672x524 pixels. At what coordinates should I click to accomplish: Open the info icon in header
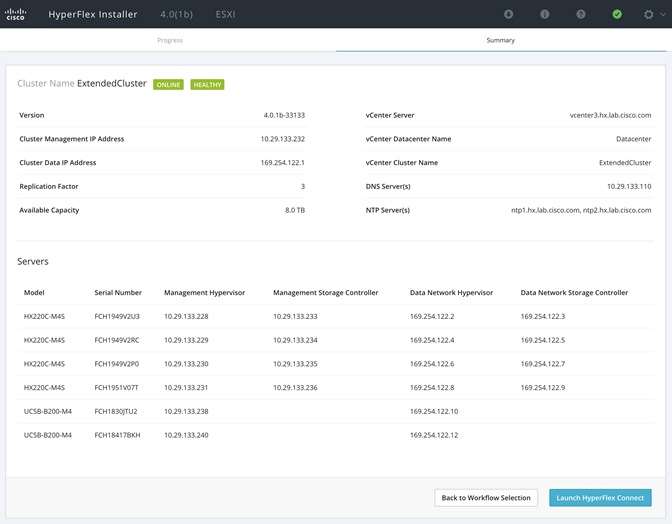click(x=545, y=14)
